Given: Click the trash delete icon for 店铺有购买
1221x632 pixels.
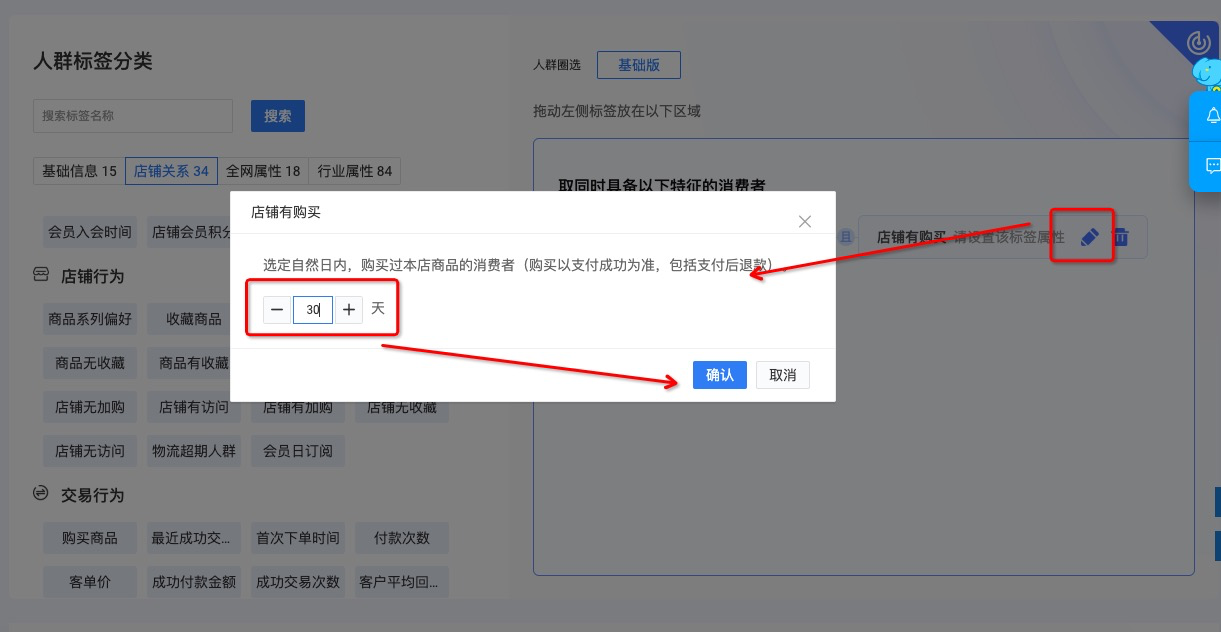Looking at the screenshot, I should point(1121,237).
